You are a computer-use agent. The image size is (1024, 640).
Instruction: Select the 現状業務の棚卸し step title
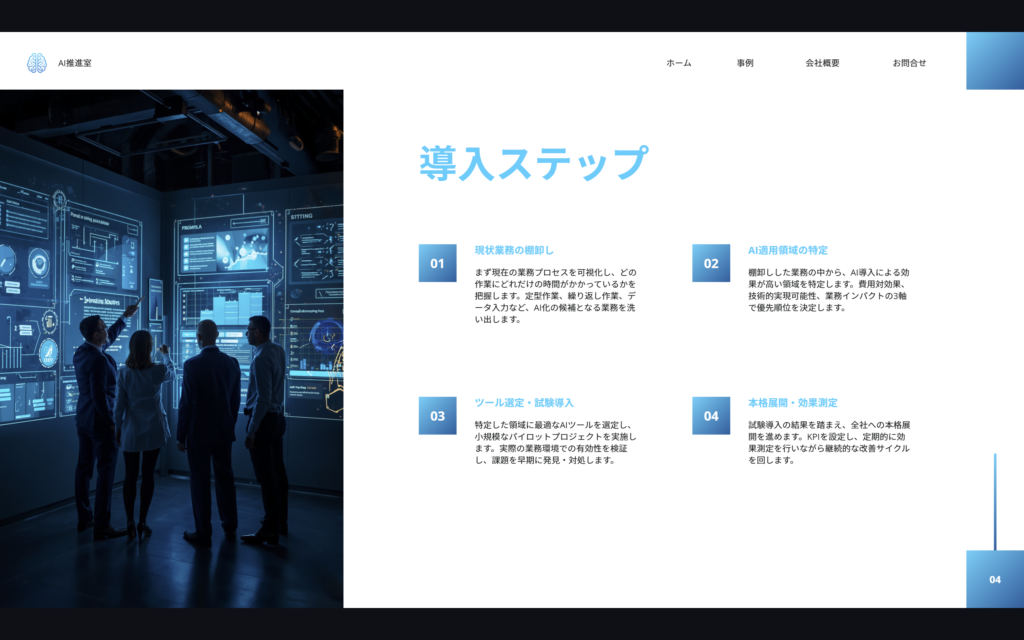(514, 250)
